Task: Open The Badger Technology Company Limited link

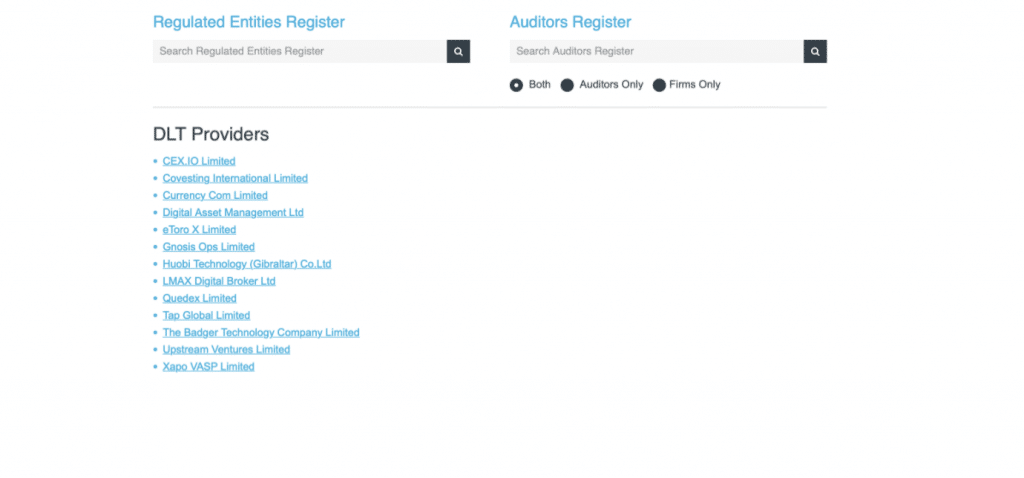Action: click(x=261, y=332)
